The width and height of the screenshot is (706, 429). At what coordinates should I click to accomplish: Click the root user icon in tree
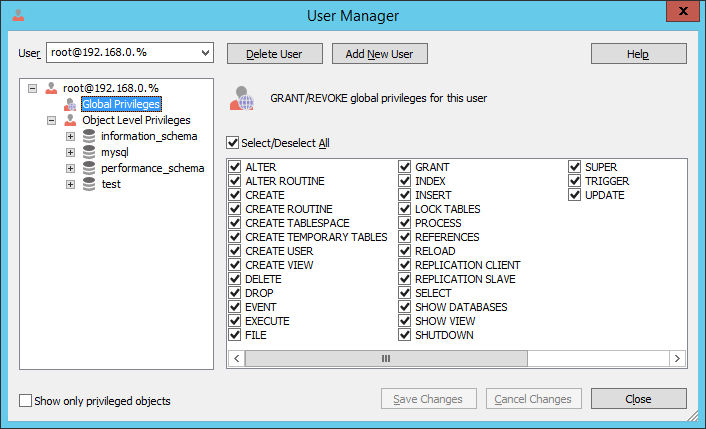51,88
